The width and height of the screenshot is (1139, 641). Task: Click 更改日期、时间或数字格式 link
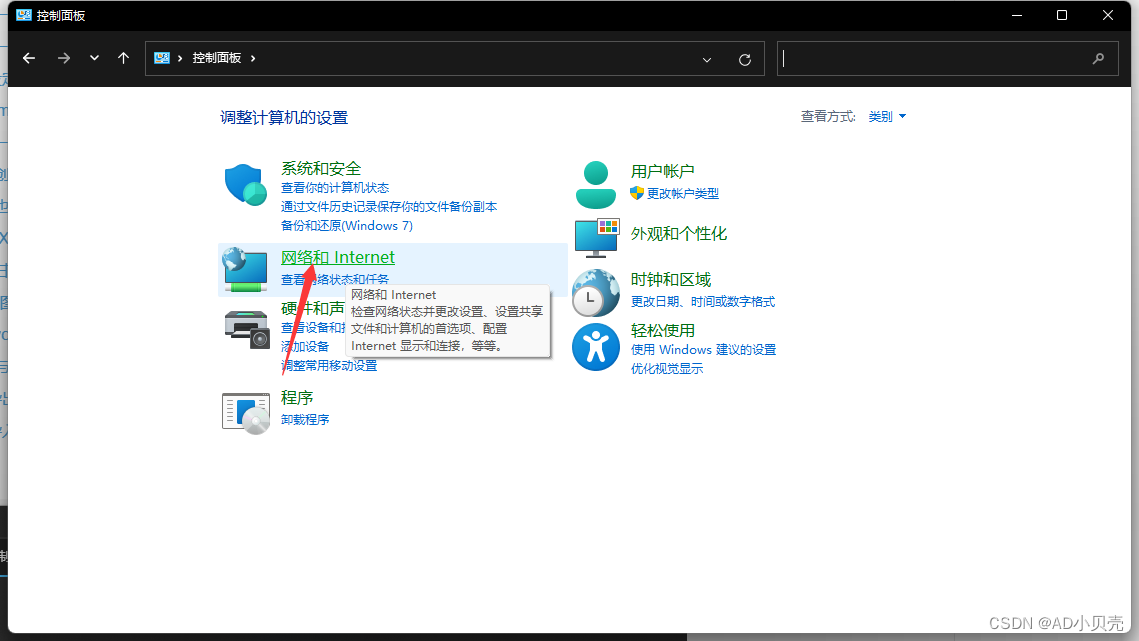click(x=702, y=302)
